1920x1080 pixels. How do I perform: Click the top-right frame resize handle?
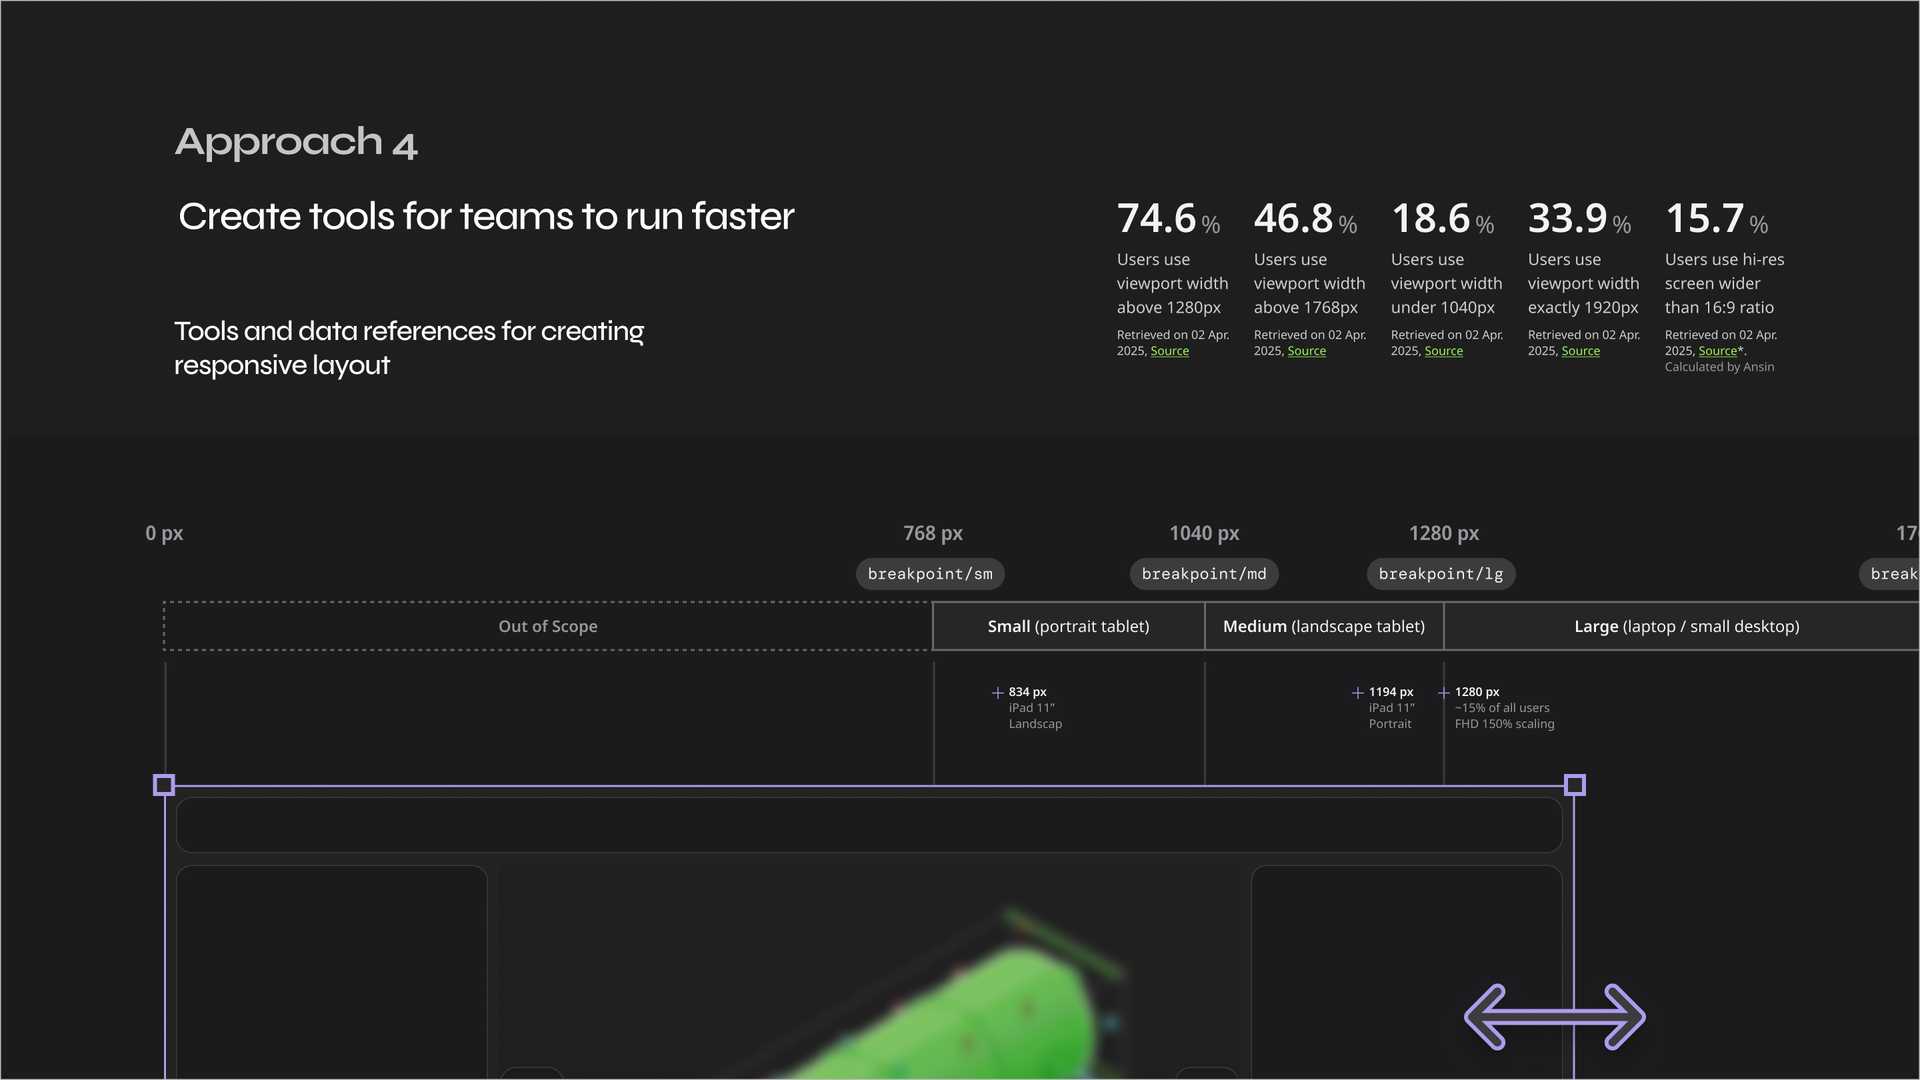coord(1574,785)
